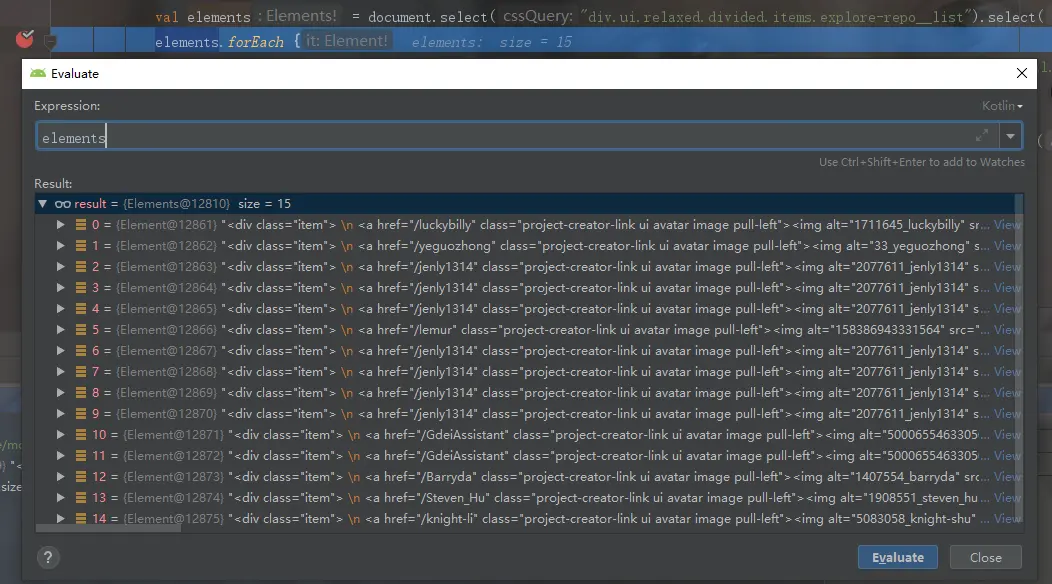Click View link for element 0
The image size is (1052, 584).
point(1007,225)
